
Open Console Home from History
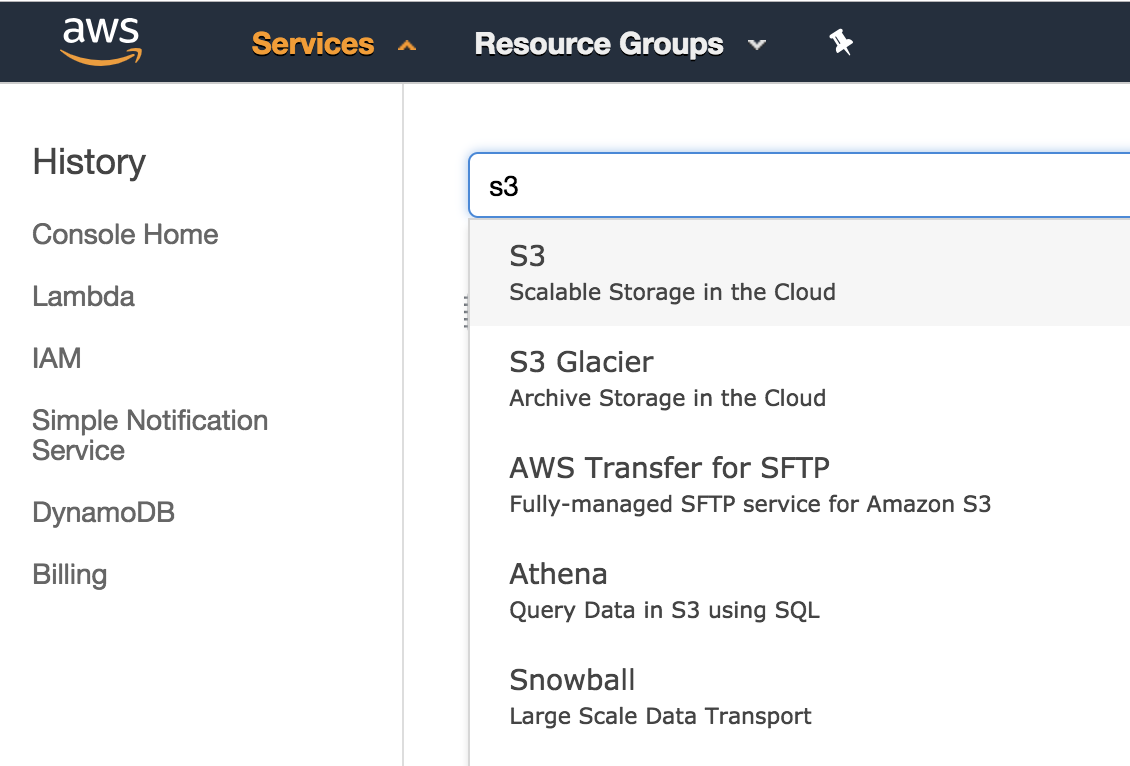(x=125, y=234)
